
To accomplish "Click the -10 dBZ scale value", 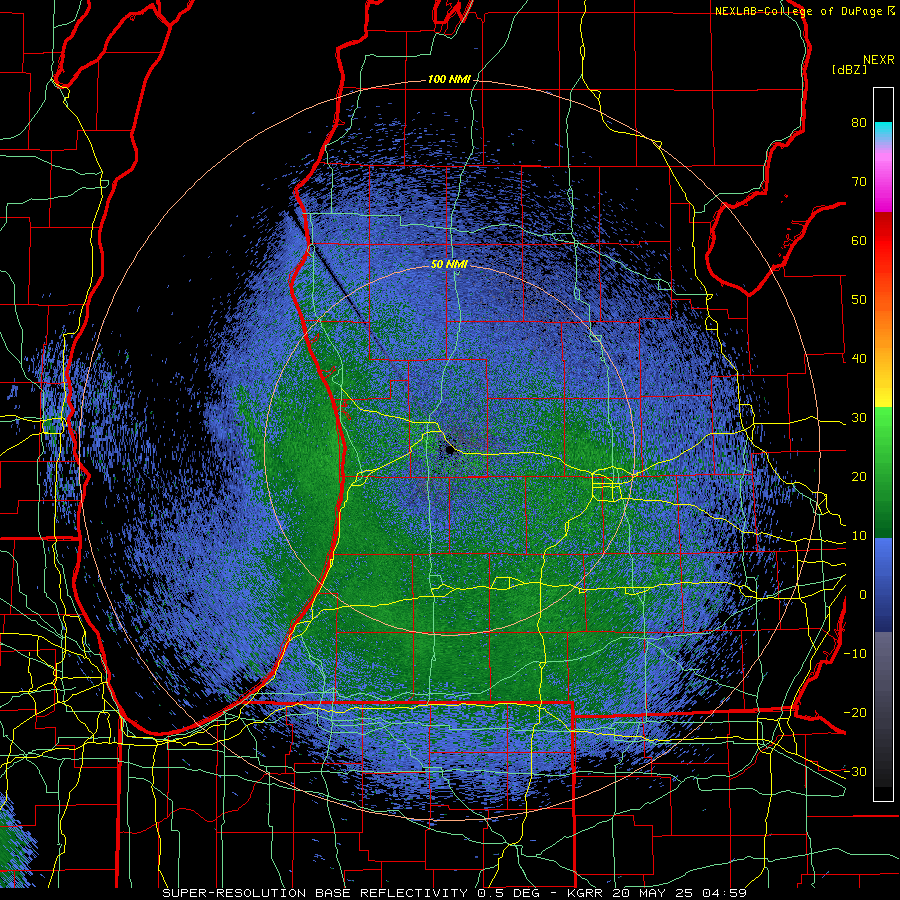I will click(x=855, y=654).
